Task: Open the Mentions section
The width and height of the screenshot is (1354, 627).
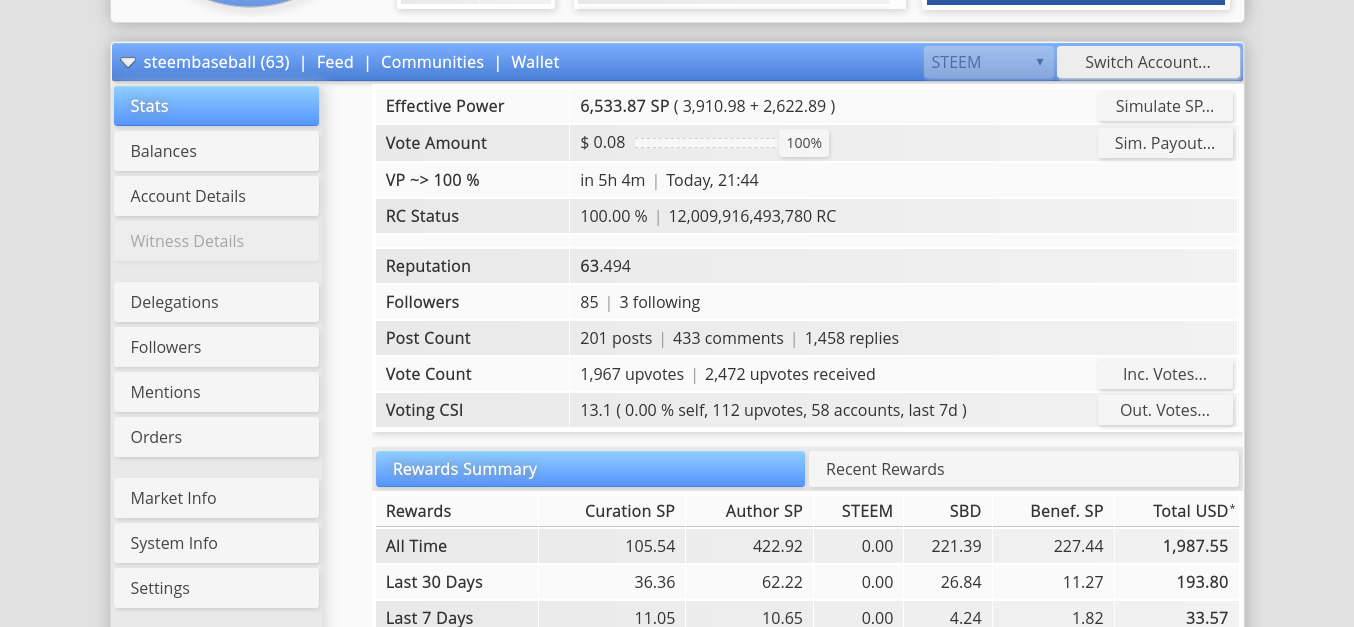Action: coord(216,392)
